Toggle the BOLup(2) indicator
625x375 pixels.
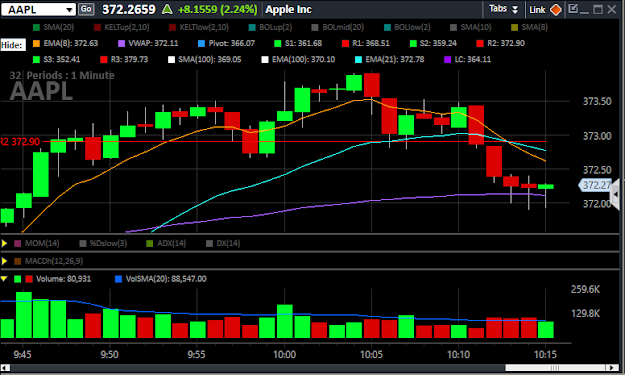271,27
